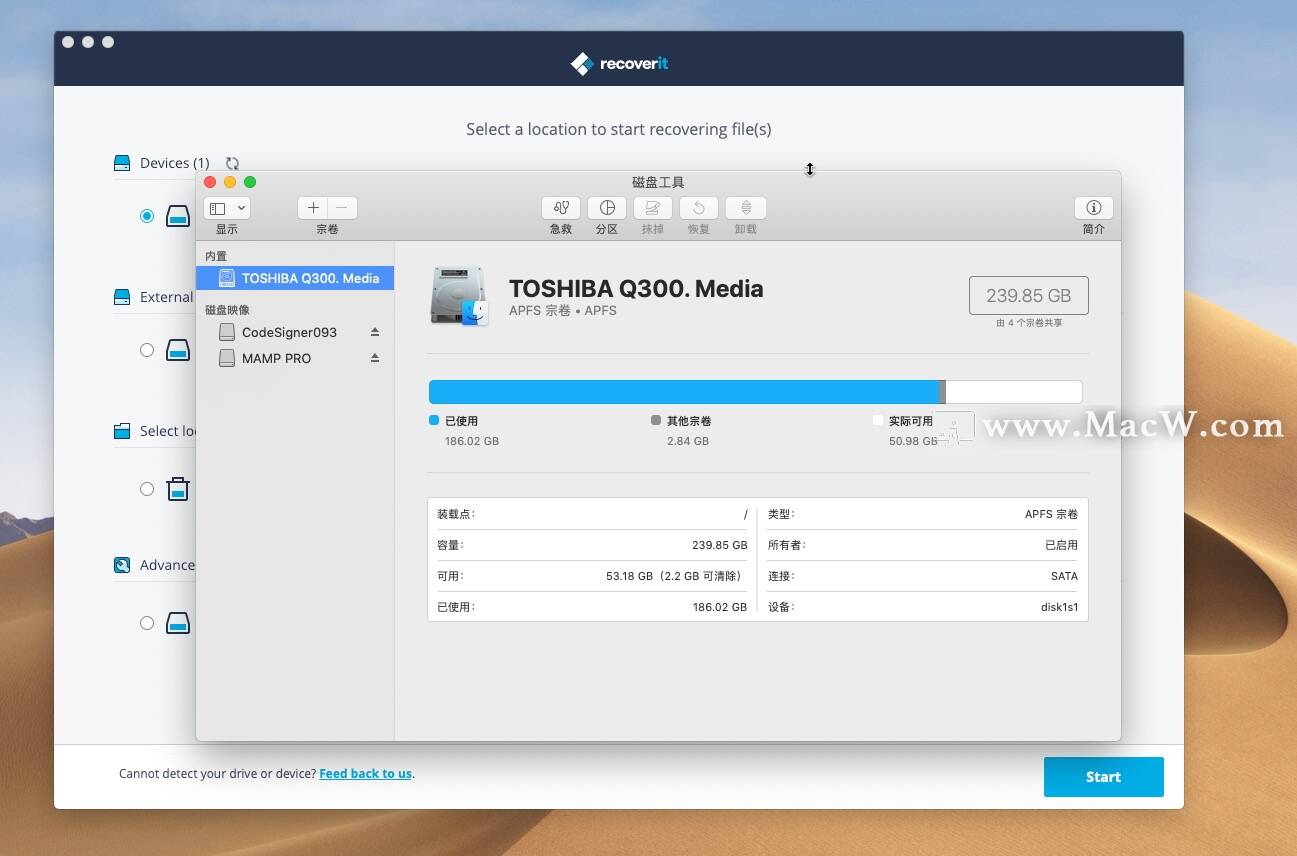Click the 装载点 mount point row

tap(592, 514)
